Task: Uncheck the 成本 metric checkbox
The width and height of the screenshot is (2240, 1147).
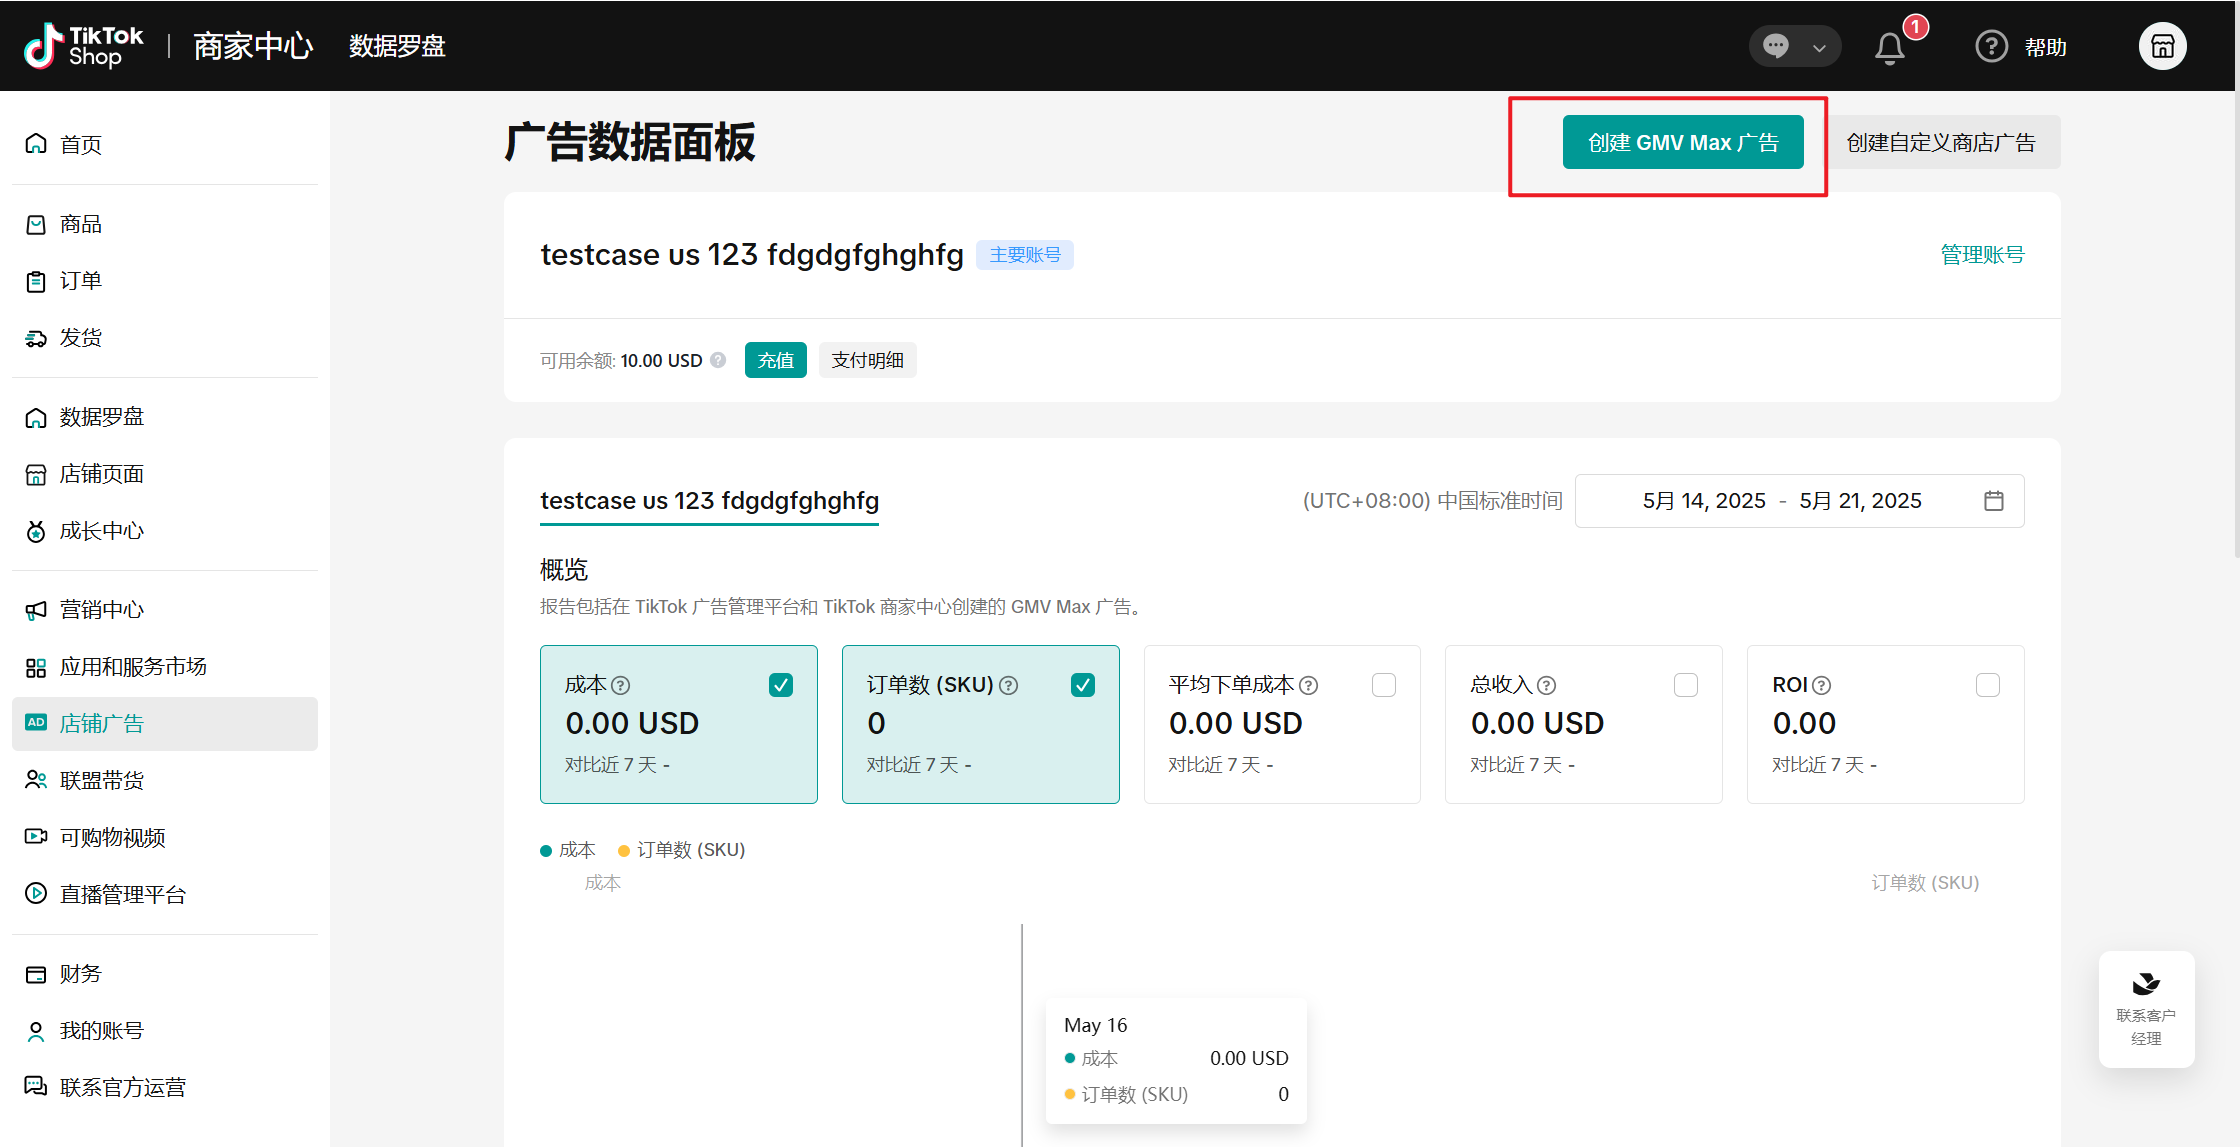Action: (781, 685)
